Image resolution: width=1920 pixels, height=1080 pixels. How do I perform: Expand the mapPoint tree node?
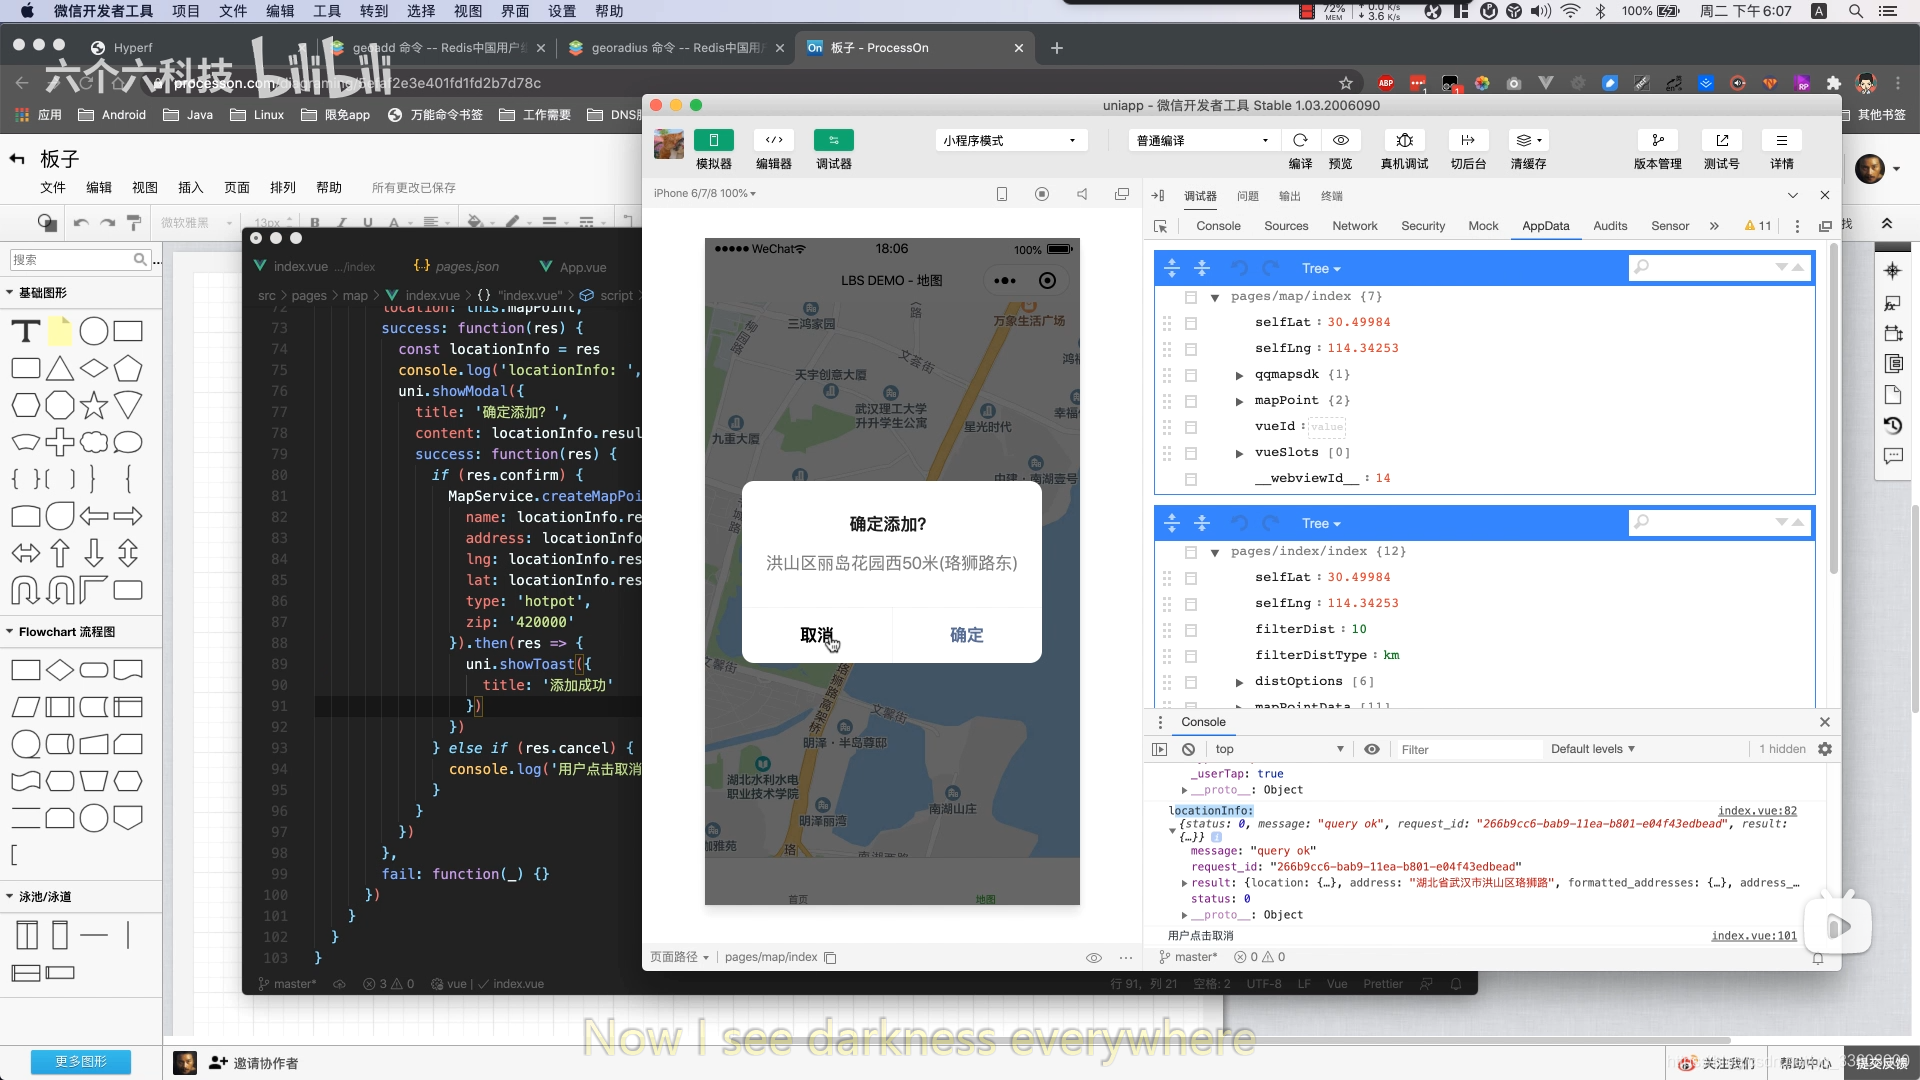coord(1239,401)
